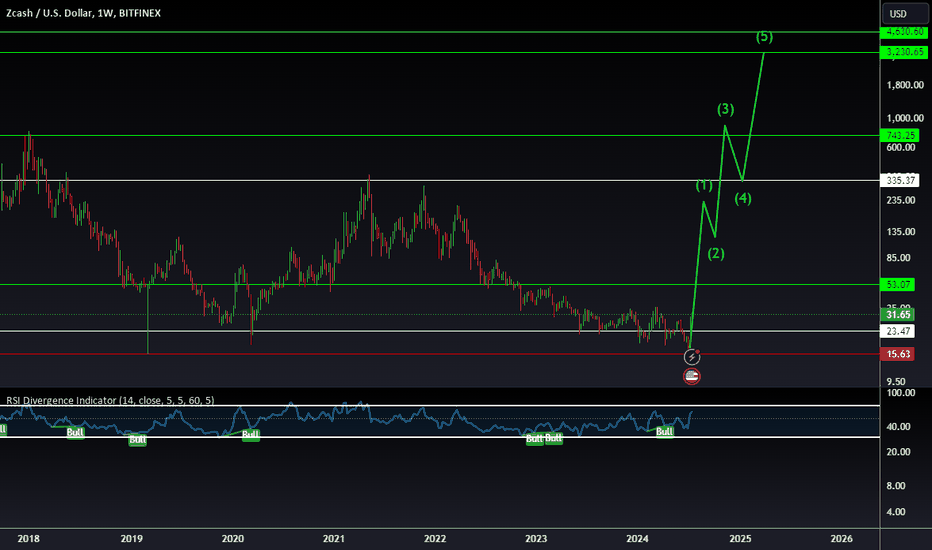Select the RSI Divergence Indicator legend label
This screenshot has width=932, height=550.
110,400
